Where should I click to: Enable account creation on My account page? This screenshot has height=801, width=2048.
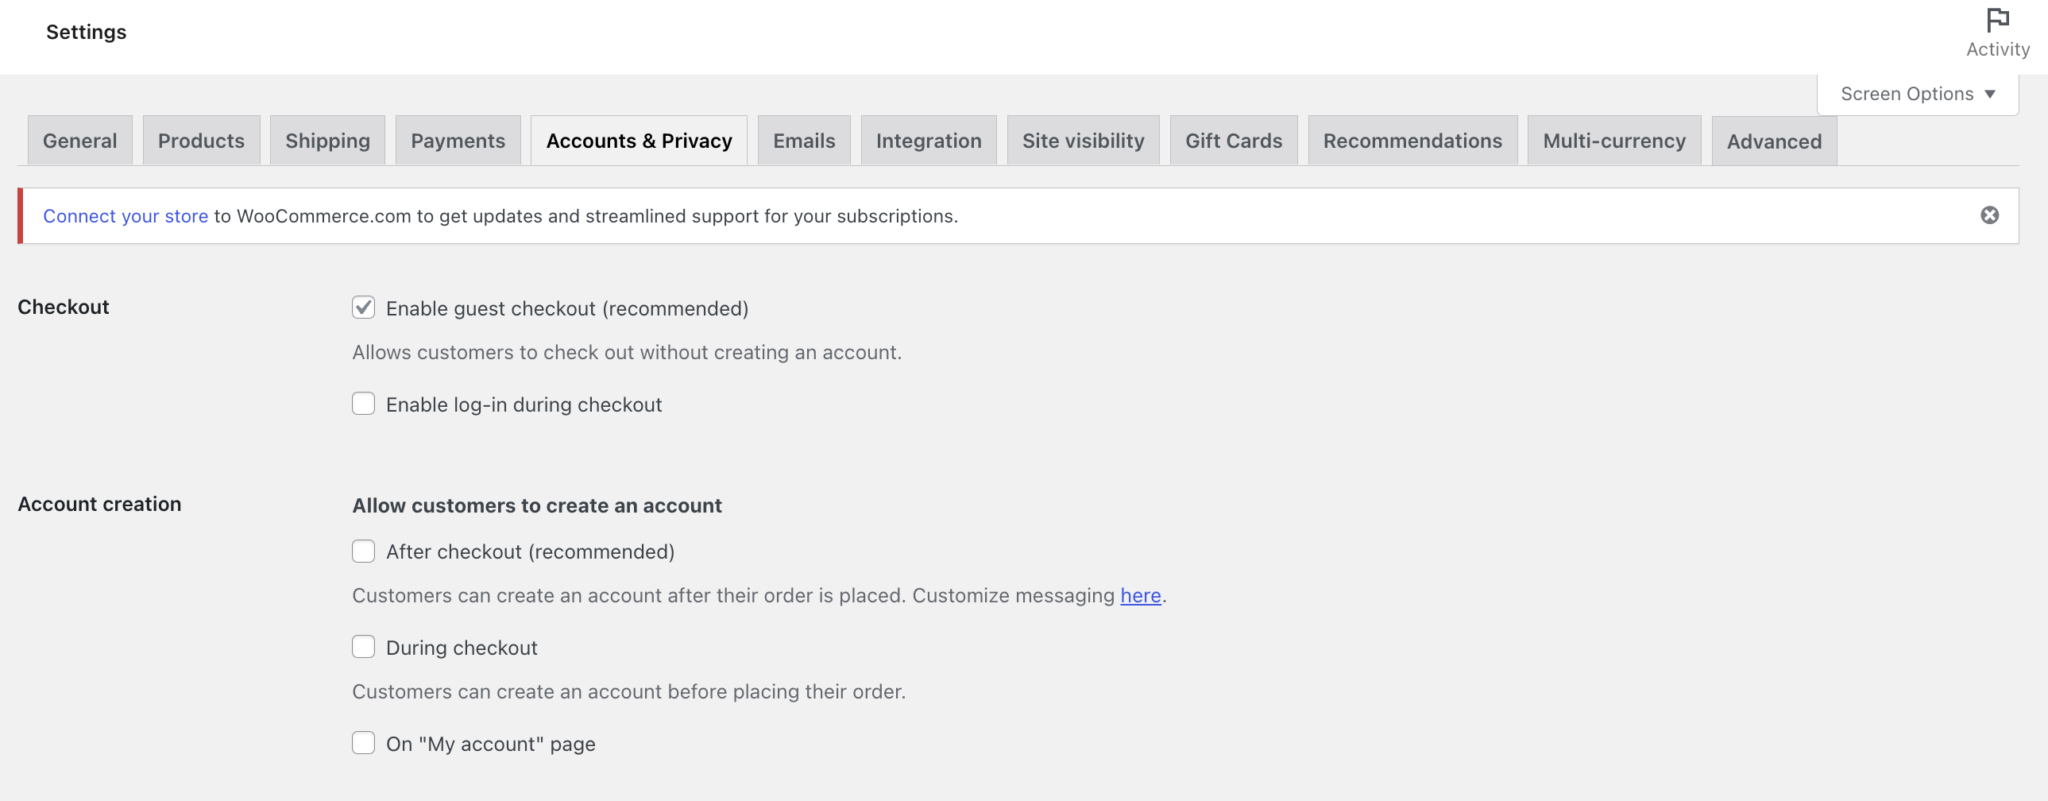pyautogui.click(x=363, y=743)
